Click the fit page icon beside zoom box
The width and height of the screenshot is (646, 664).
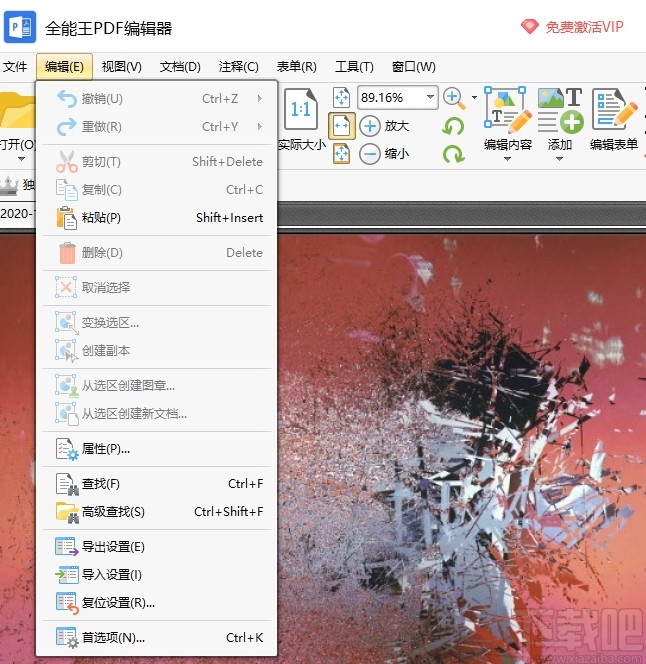click(x=341, y=98)
